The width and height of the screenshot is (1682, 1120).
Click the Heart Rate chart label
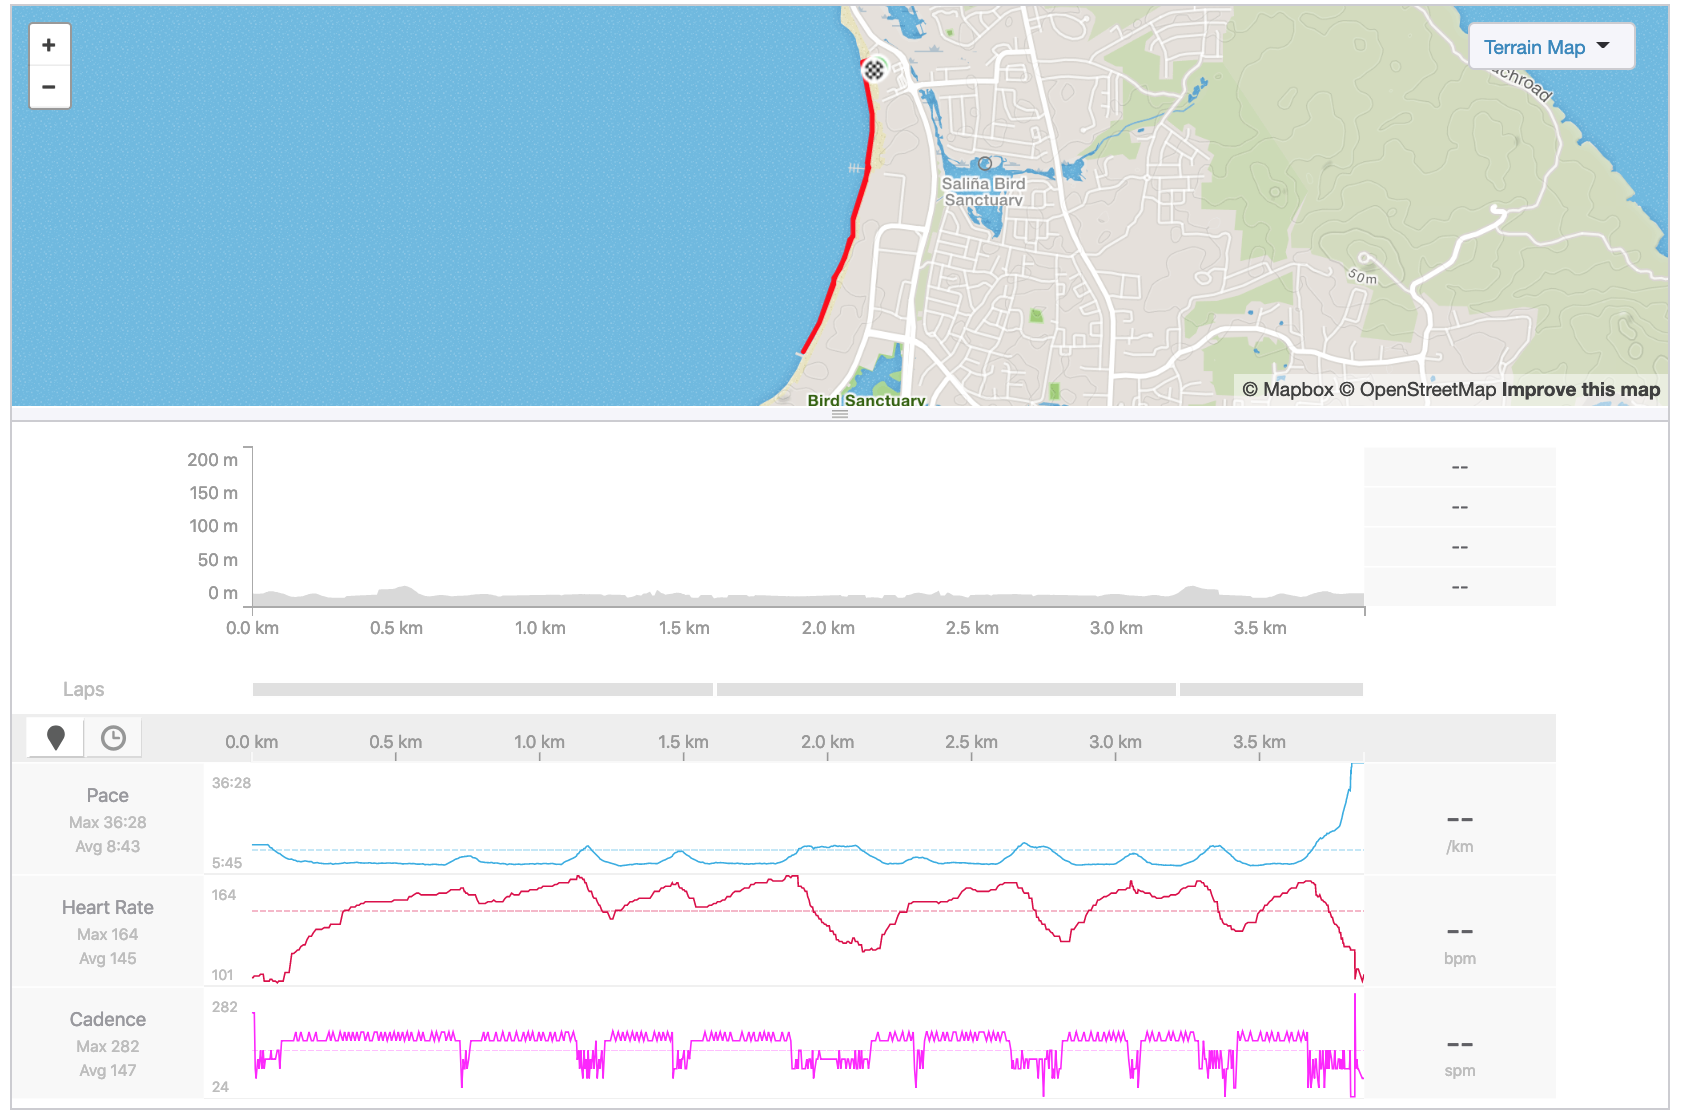point(107,908)
